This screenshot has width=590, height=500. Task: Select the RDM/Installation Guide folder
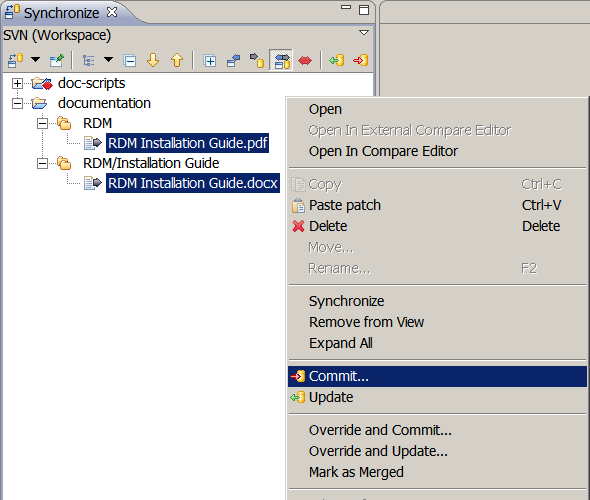point(151,163)
